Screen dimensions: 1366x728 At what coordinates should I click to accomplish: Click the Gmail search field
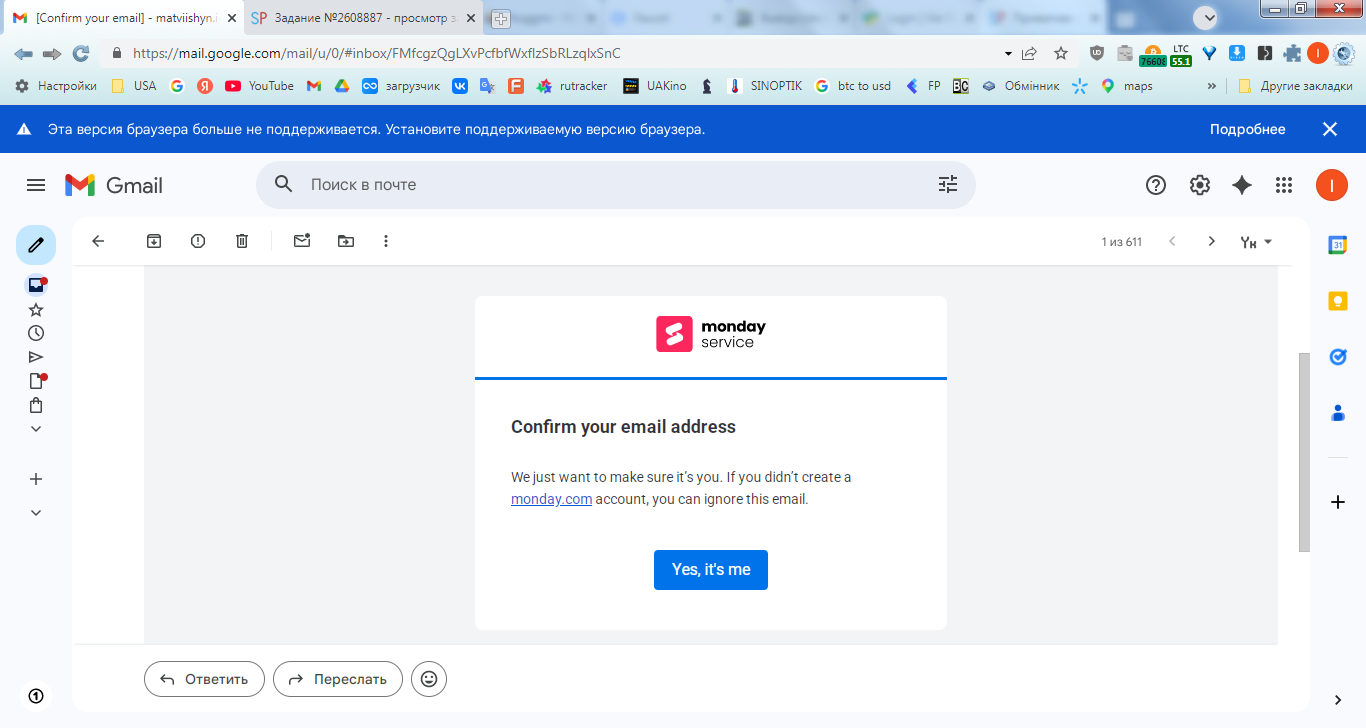tap(616, 185)
